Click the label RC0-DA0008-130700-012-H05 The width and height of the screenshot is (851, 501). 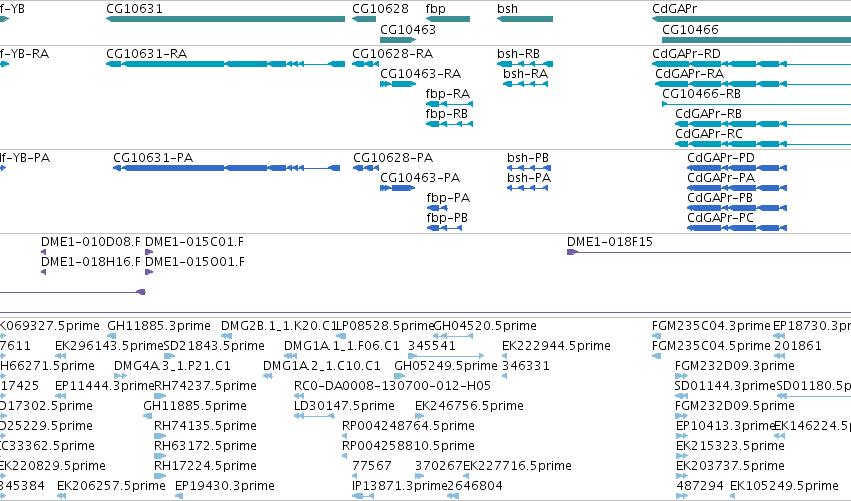(x=392, y=386)
